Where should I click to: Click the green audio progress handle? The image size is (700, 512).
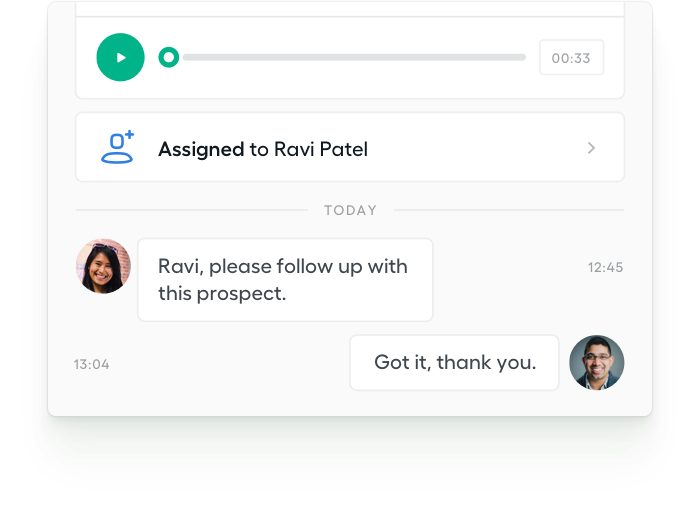click(169, 57)
